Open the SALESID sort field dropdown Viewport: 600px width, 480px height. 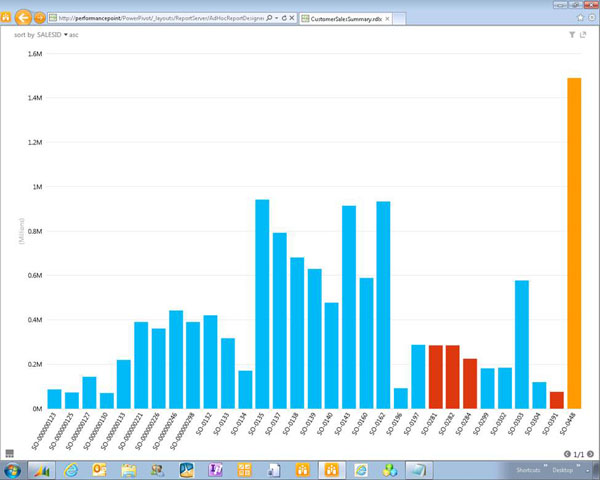[x=52, y=35]
